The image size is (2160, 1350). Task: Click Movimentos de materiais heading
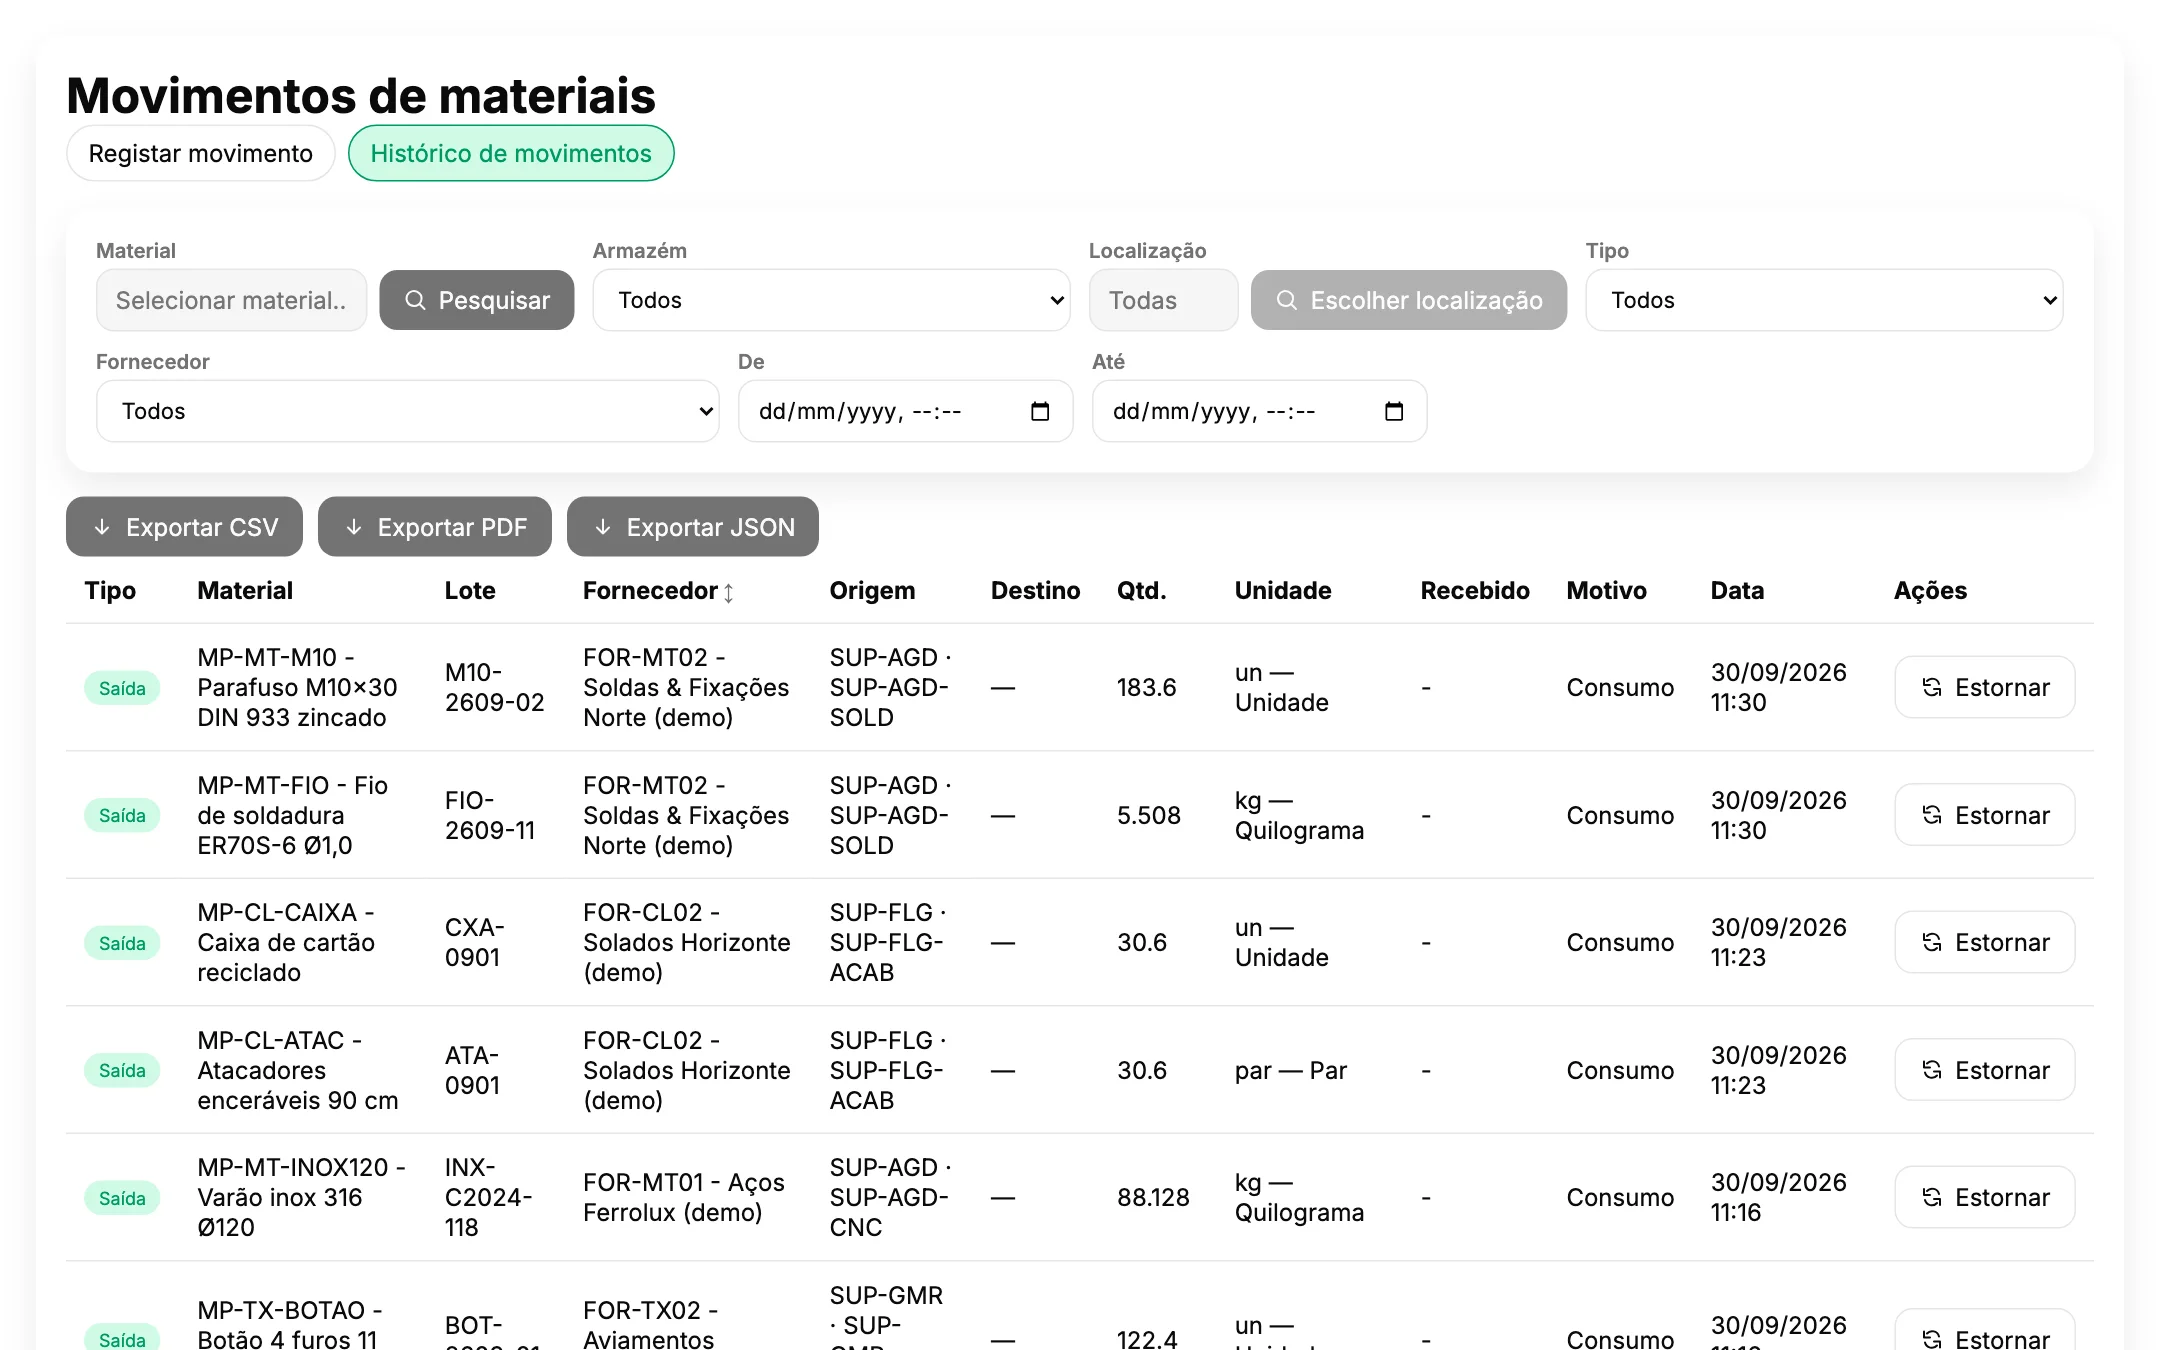click(x=361, y=95)
